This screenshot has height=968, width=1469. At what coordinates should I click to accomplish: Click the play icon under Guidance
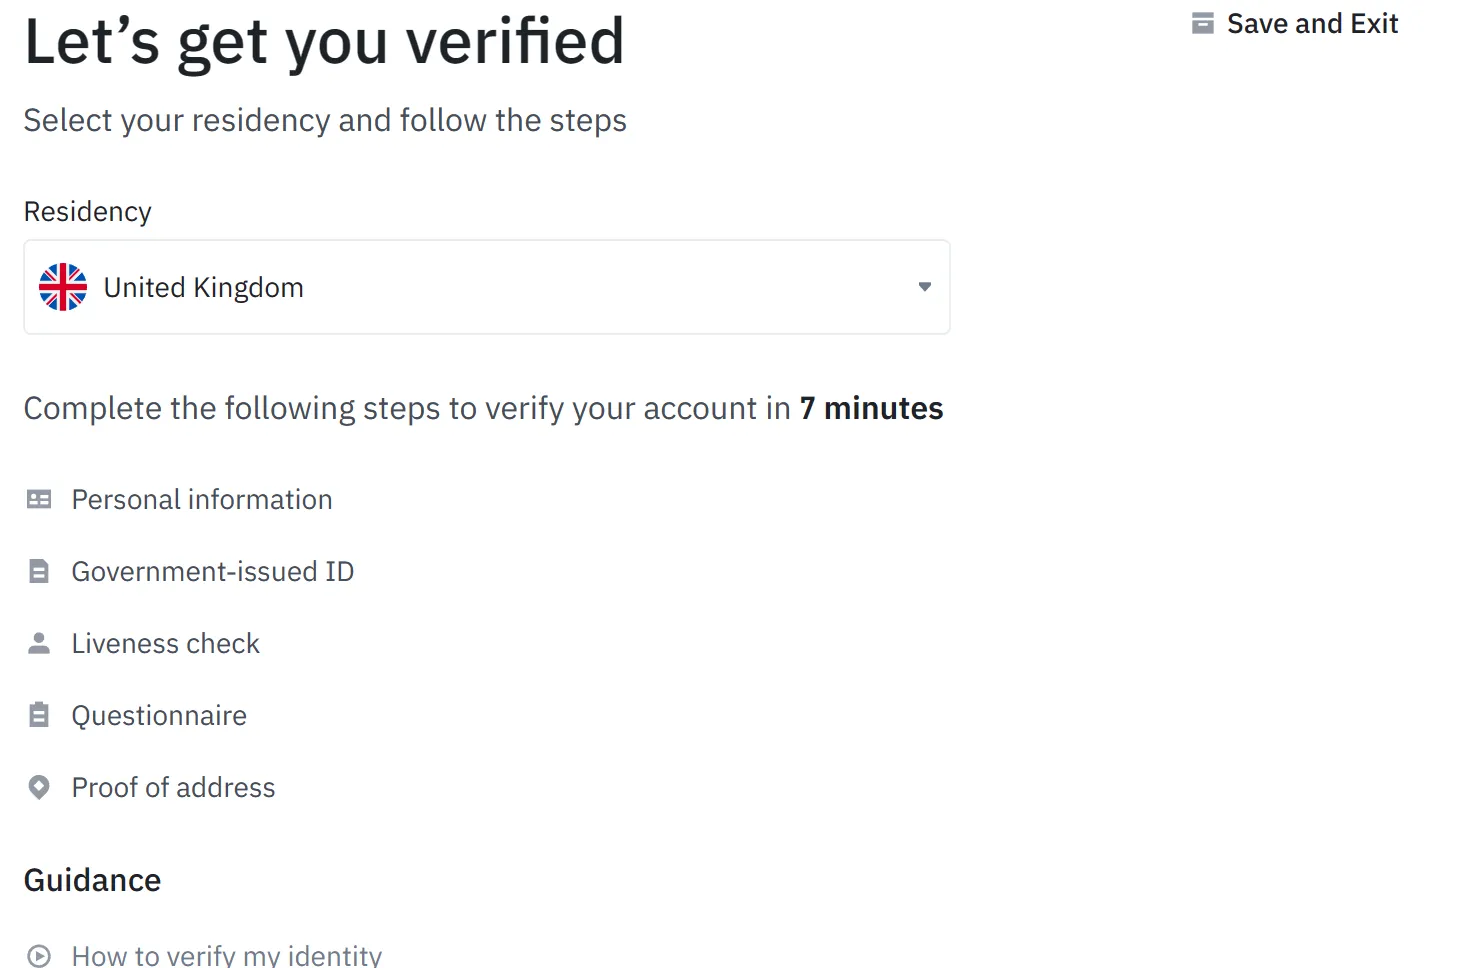coord(39,955)
